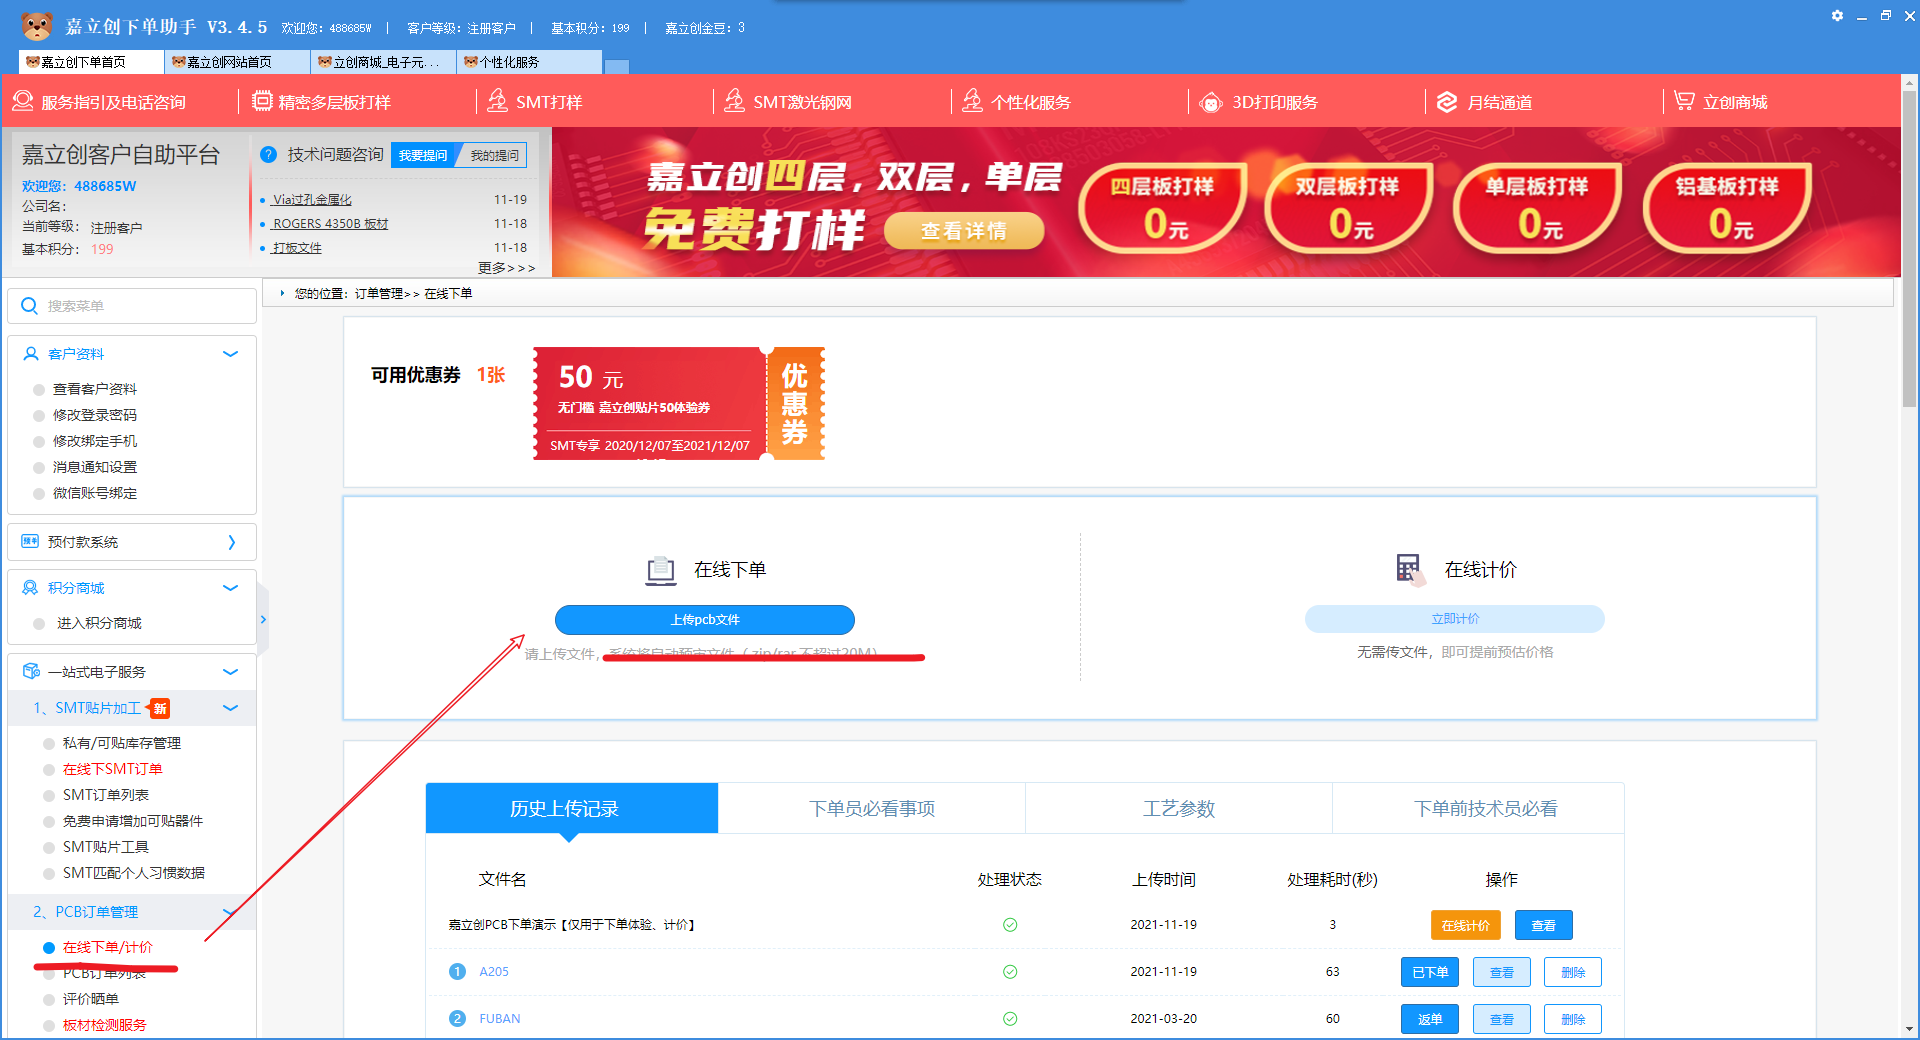Open the settings gear in the title bar
Image resolution: width=1920 pixels, height=1040 pixels.
click(1837, 16)
